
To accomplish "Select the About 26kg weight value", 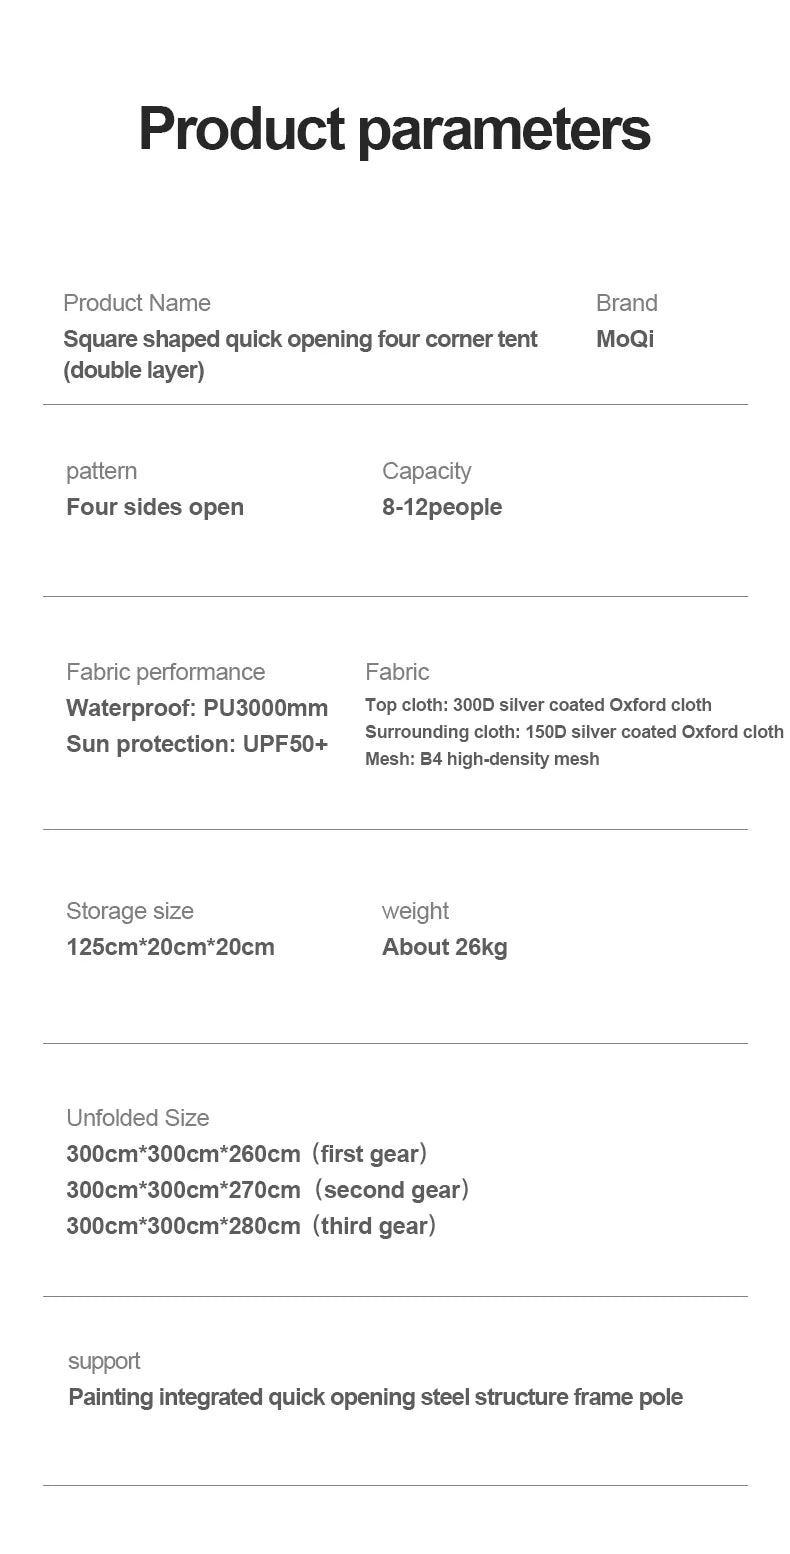I will coord(444,947).
